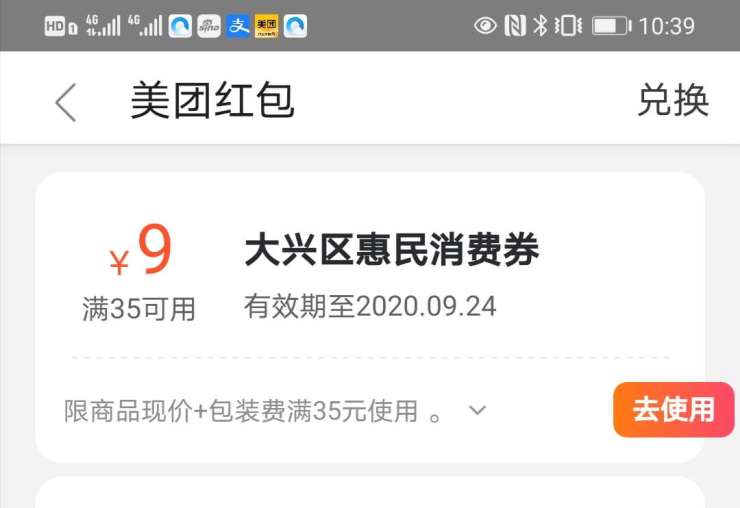Go back using the left arrow
Viewport: 740px width, 508px height.
(x=66, y=102)
